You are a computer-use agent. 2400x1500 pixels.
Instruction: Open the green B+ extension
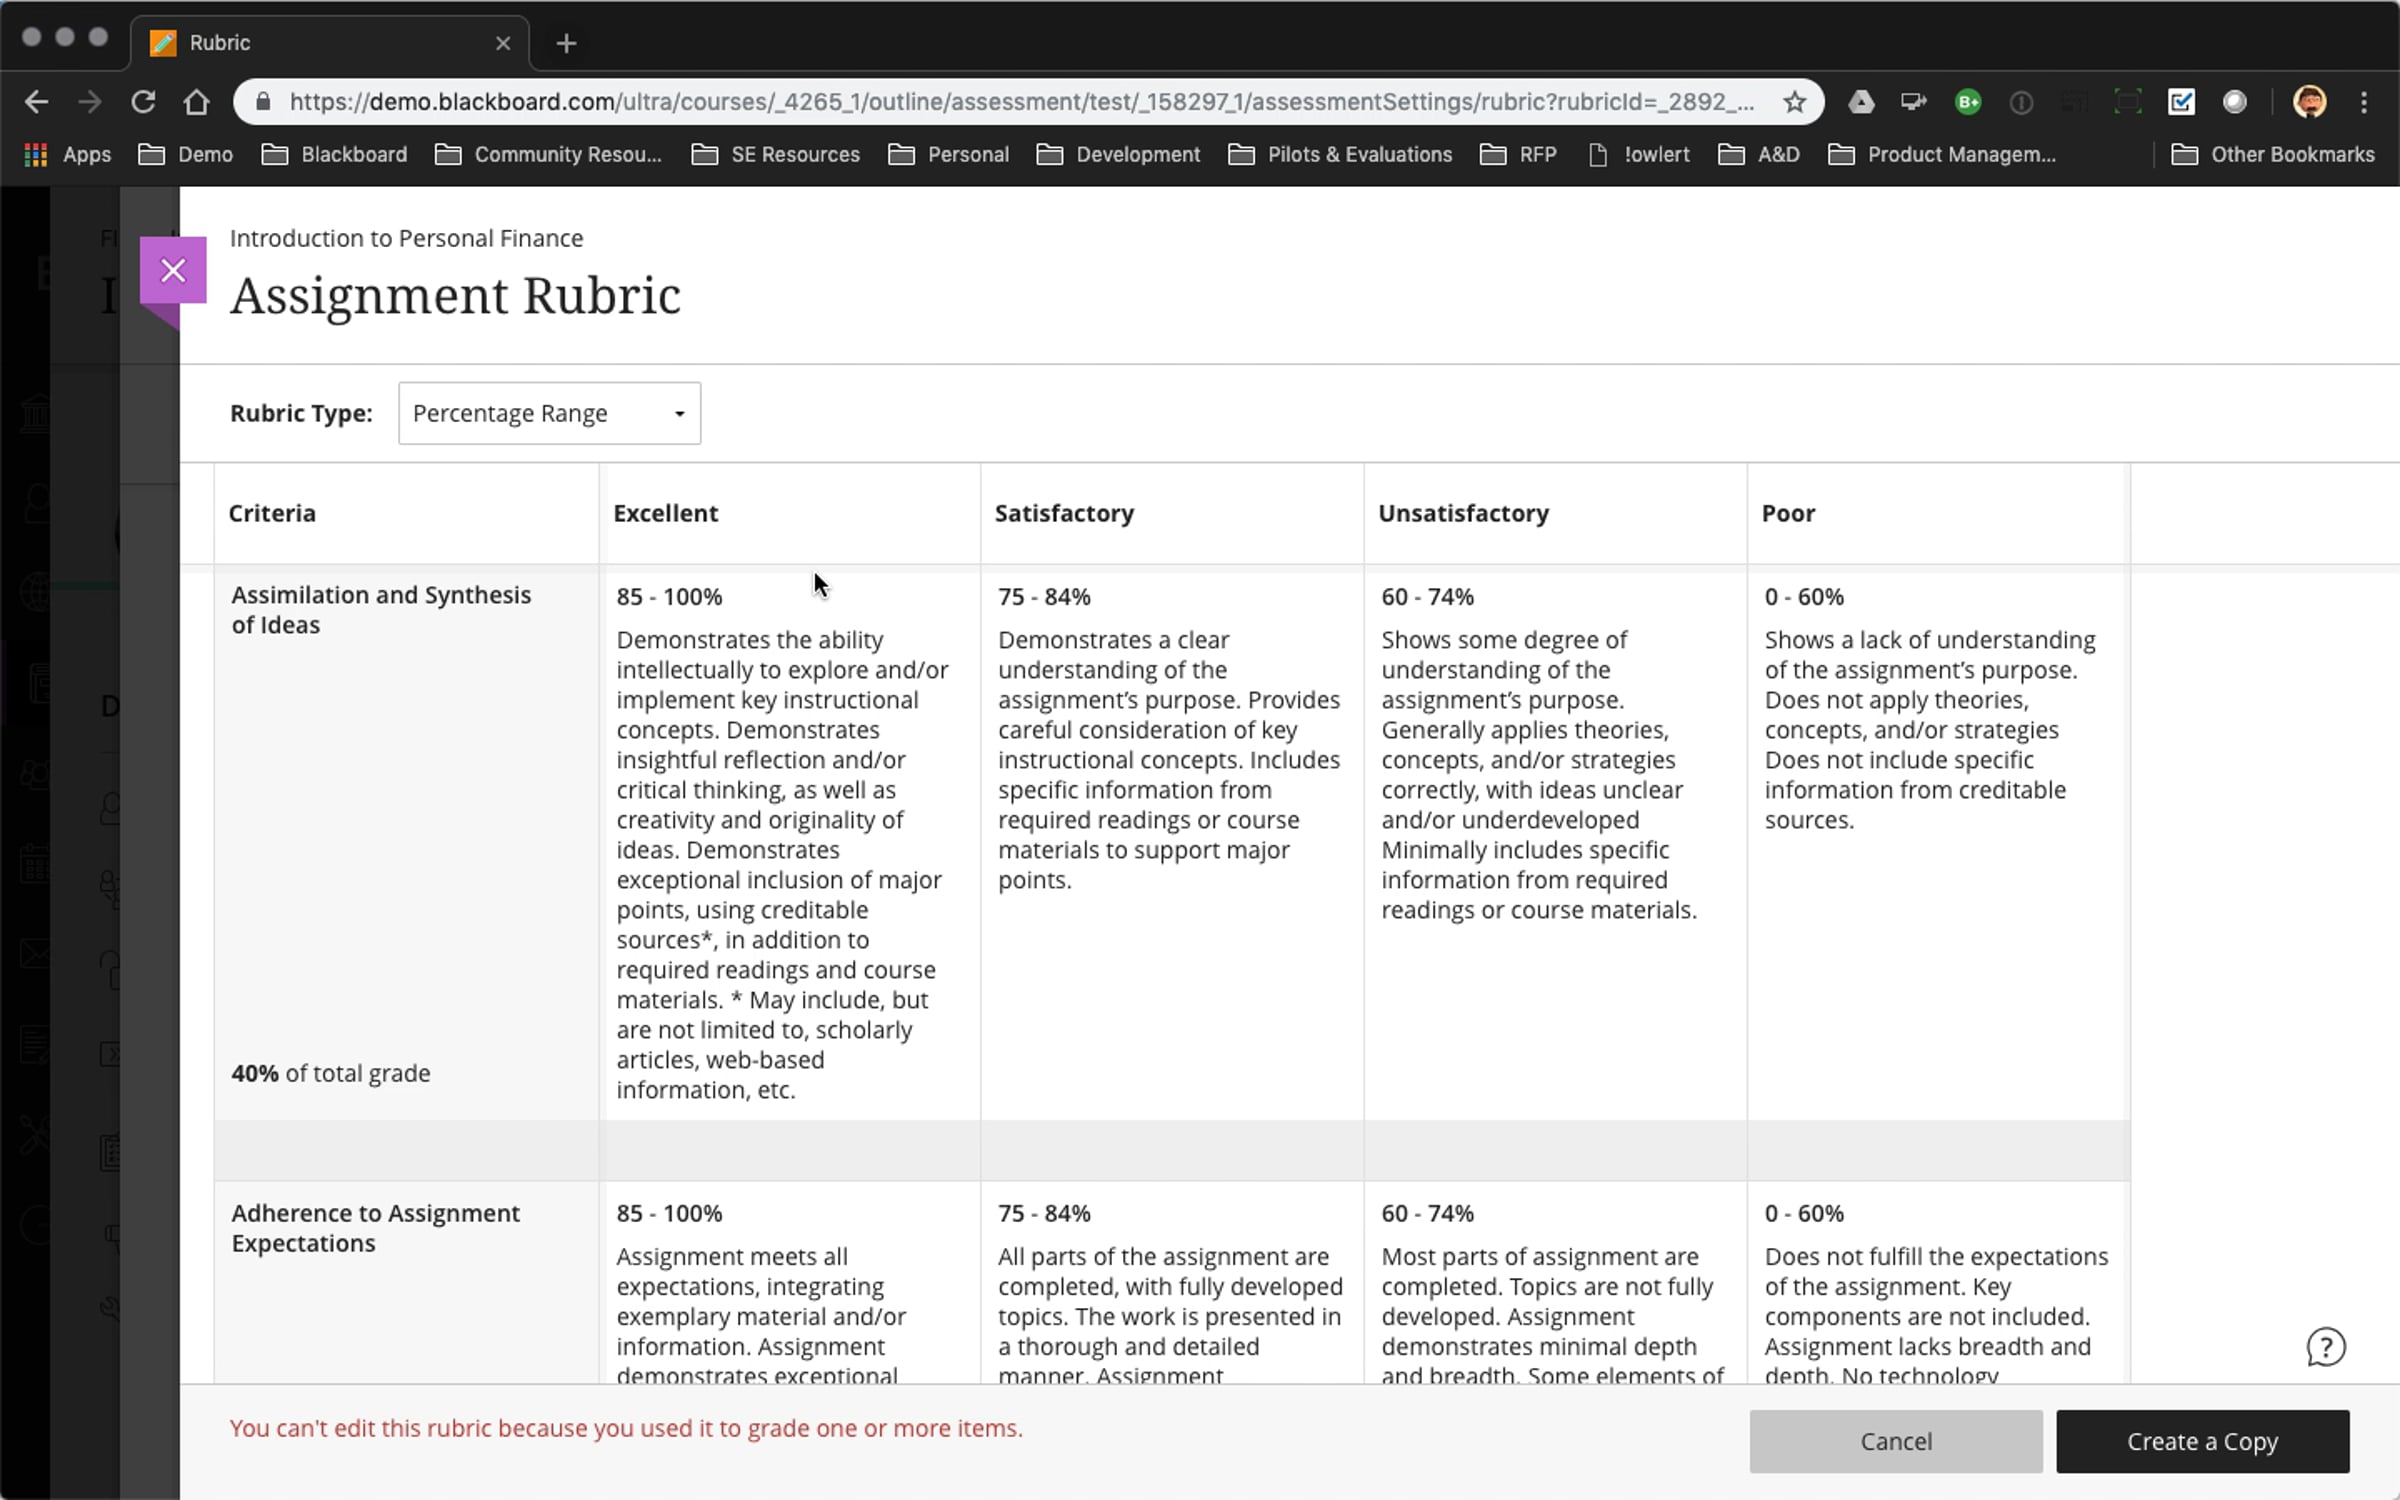pos(1968,102)
